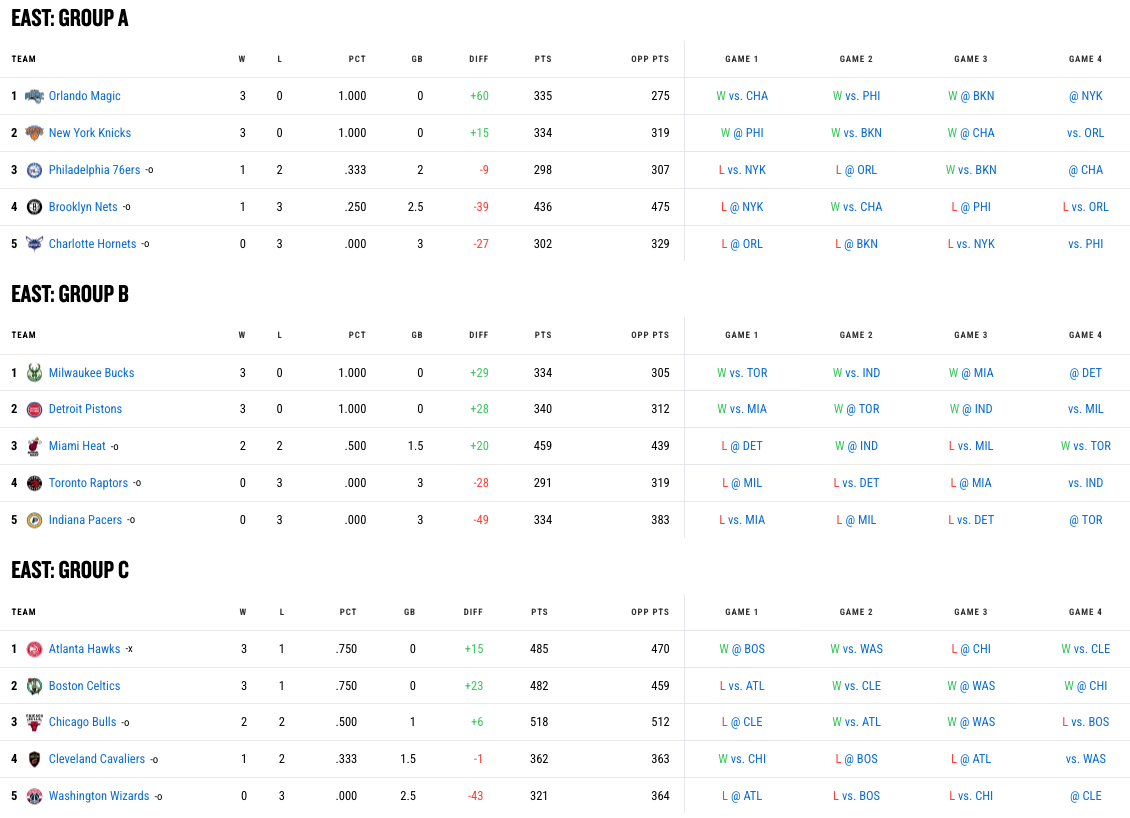The height and width of the screenshot is (818, 1130).
Task: Open Miami's Game 4 vs. TOR result
Action: pos(1085,446)
